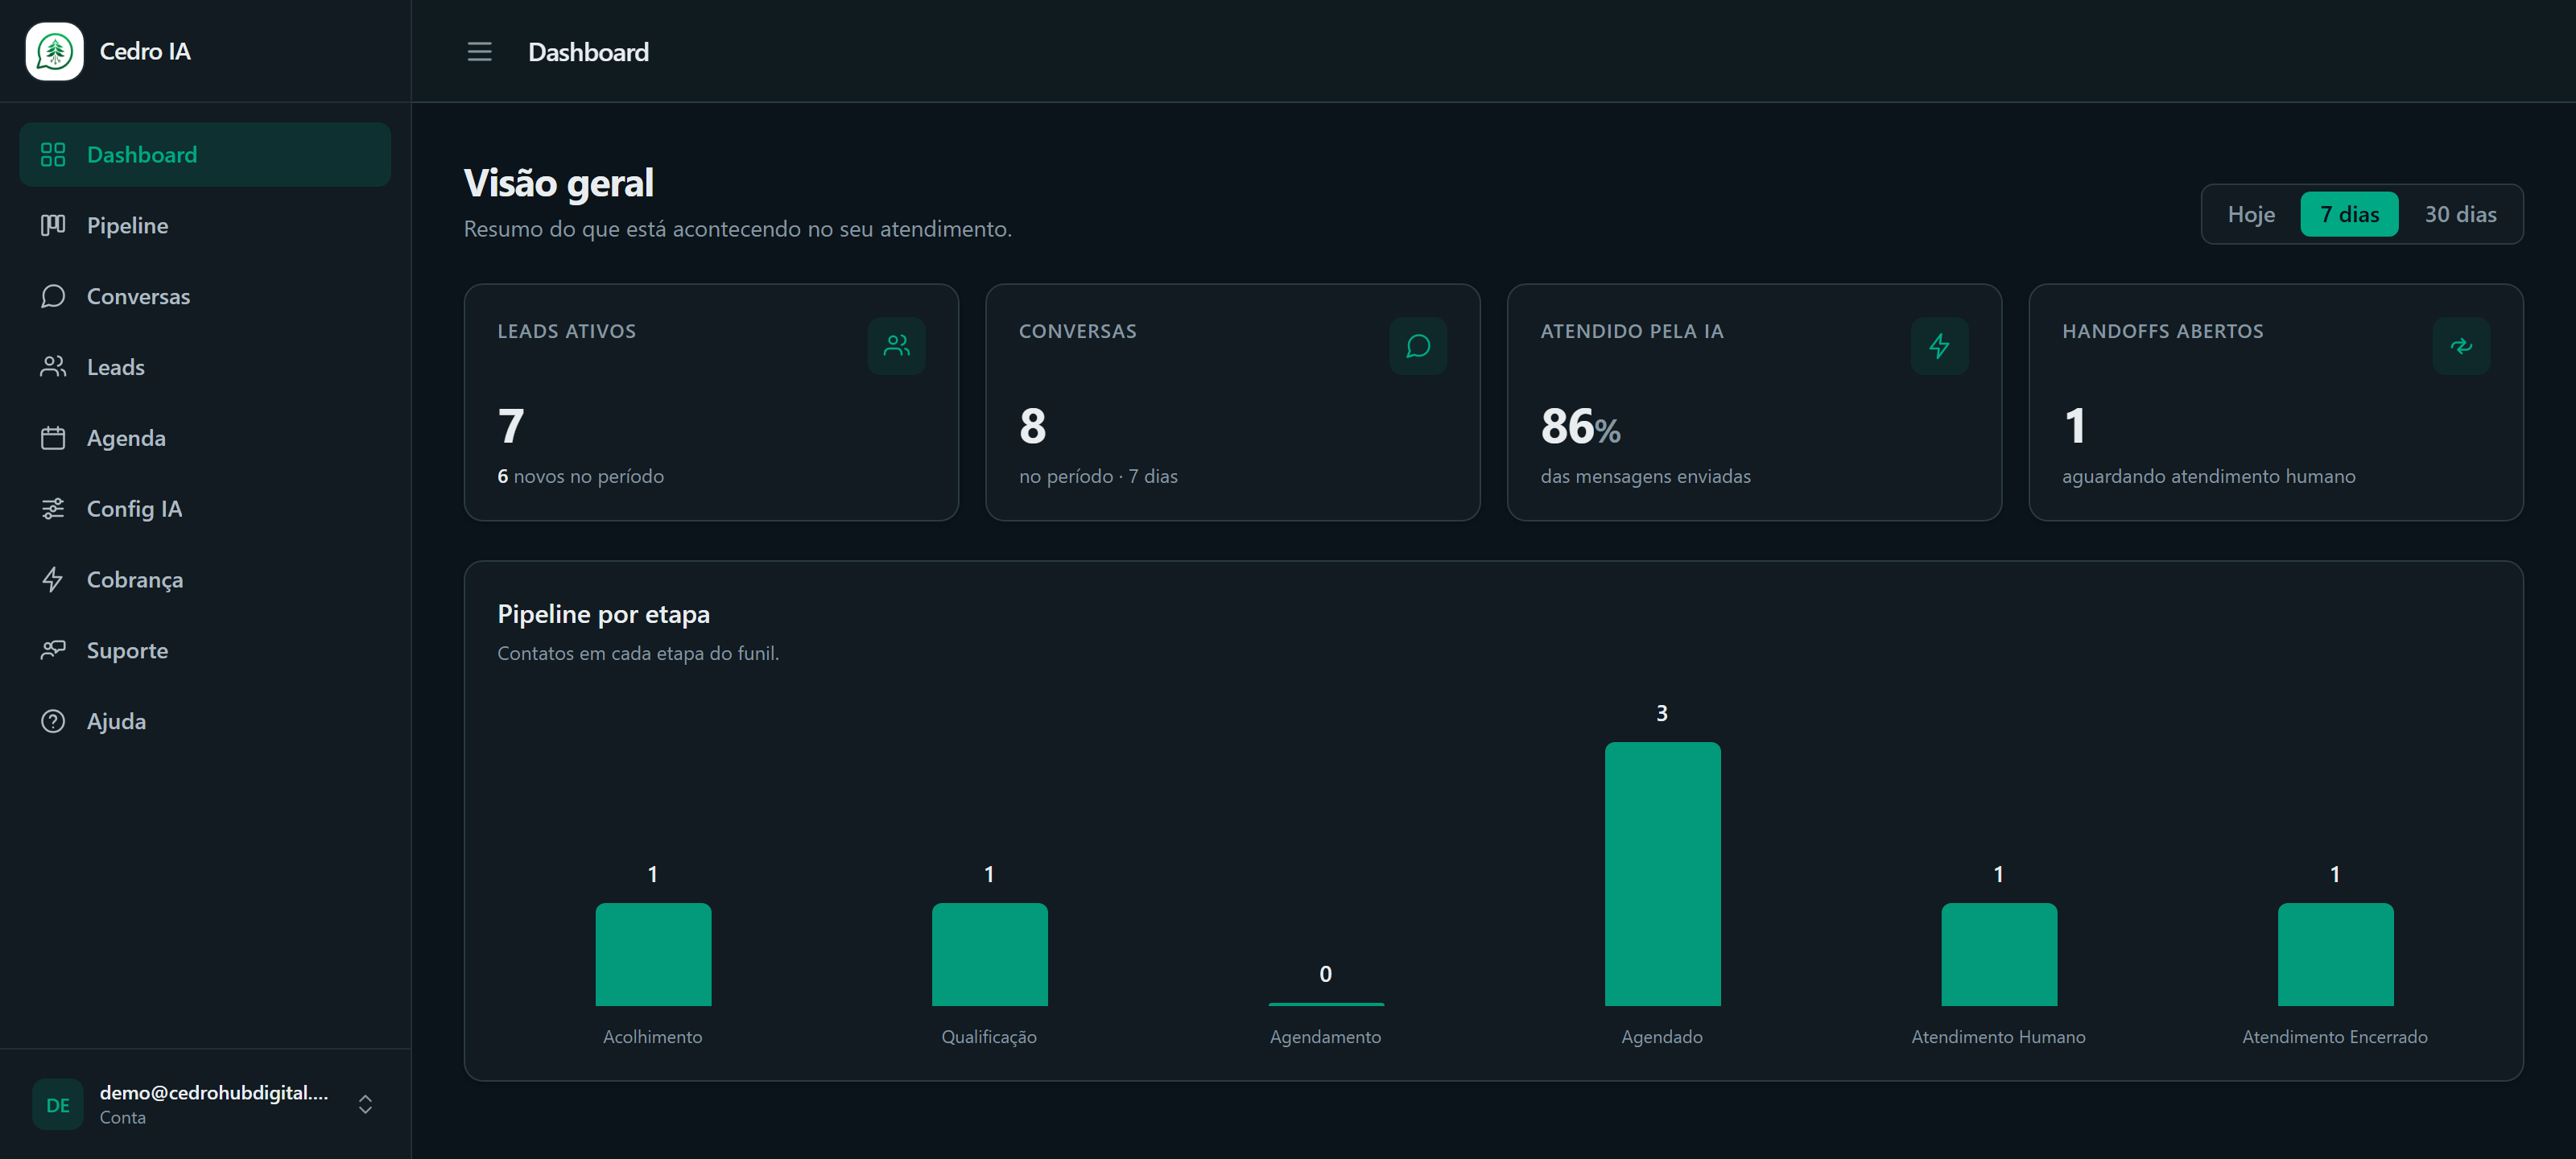Click the DE account avatar
2576x1159 pixels.
[x=58, y=1104]
